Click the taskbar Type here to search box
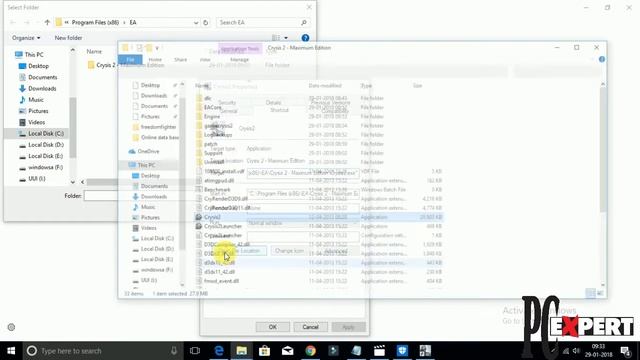 coord(102,351)
